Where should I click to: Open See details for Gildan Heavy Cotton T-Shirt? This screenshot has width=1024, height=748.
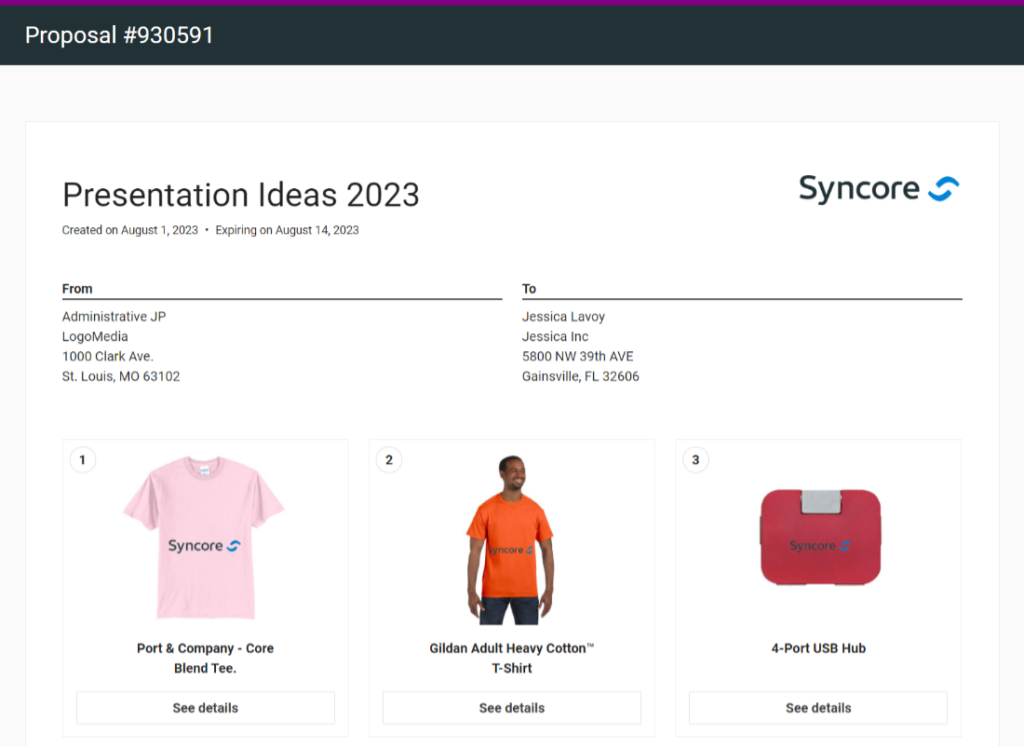[511, 707]
